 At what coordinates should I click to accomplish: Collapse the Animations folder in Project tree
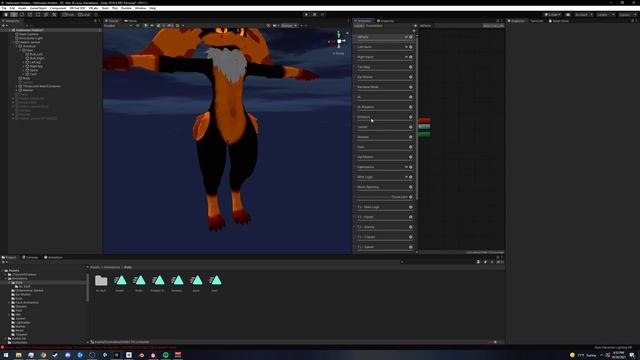pos(6,278)
